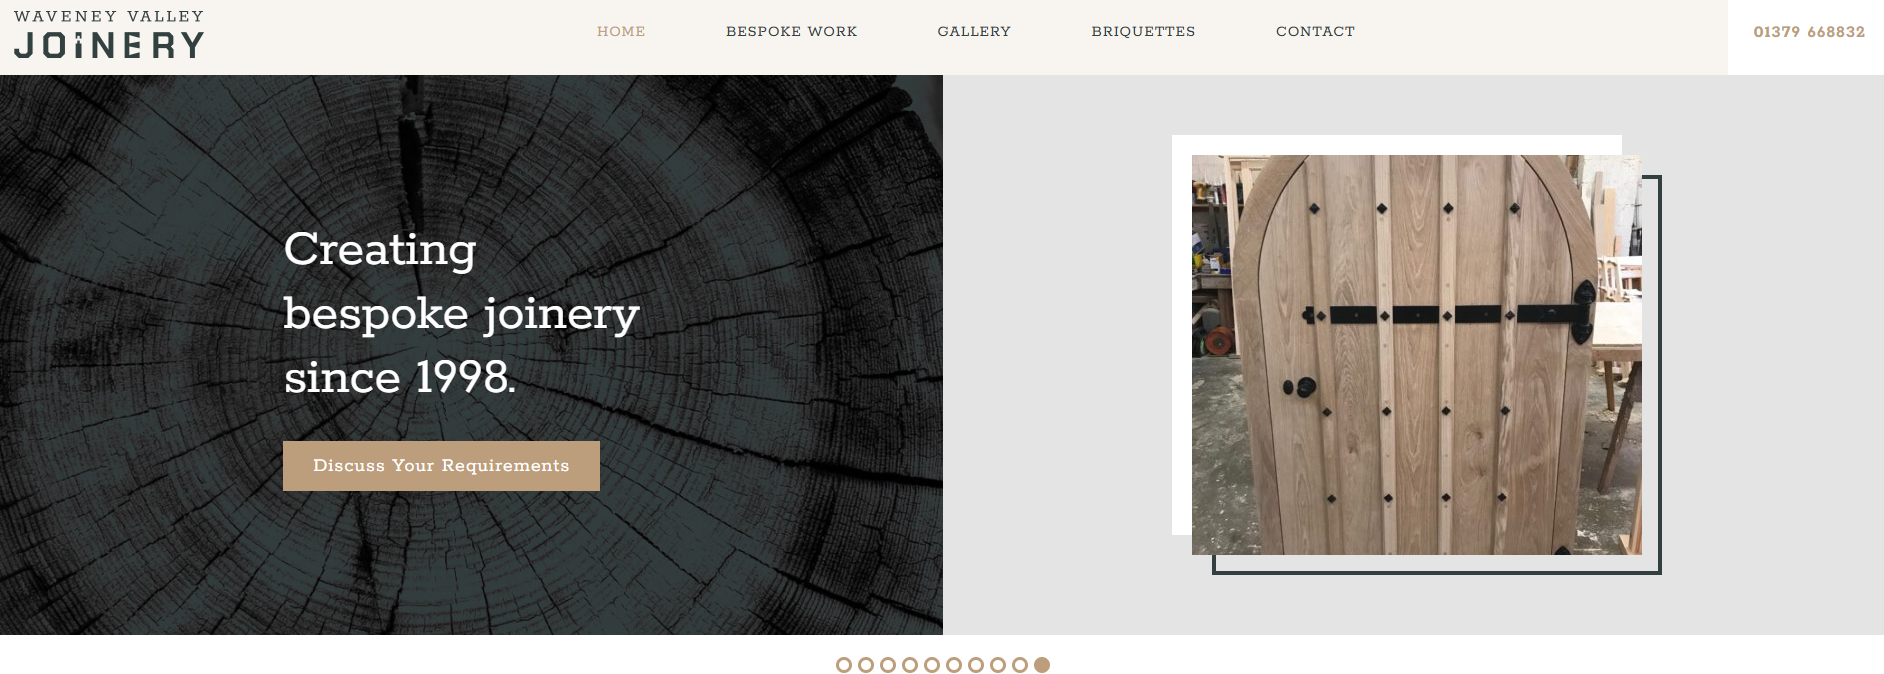Open the Briquettes page
The height and width of the screenshot is (674, 1884).
pyautogui.click(x=1143, y=31)
